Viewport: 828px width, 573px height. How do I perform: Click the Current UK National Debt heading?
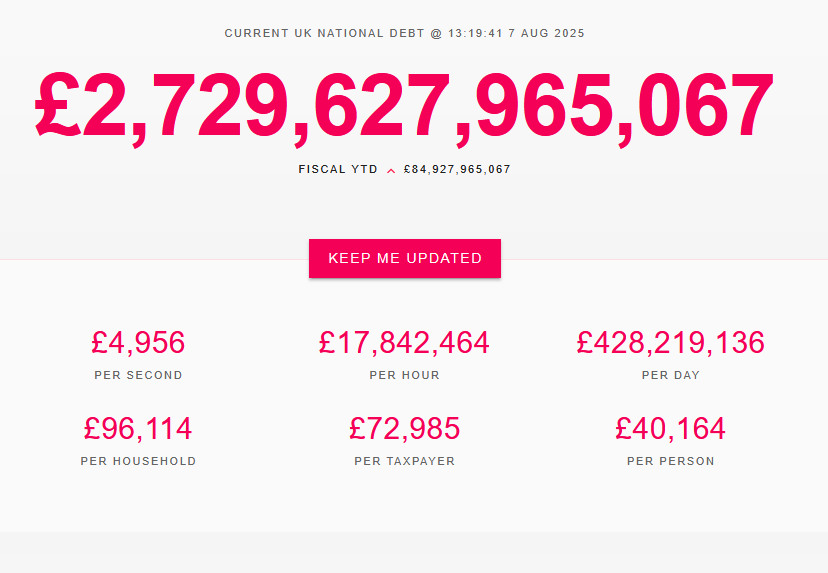pos(324,33)
